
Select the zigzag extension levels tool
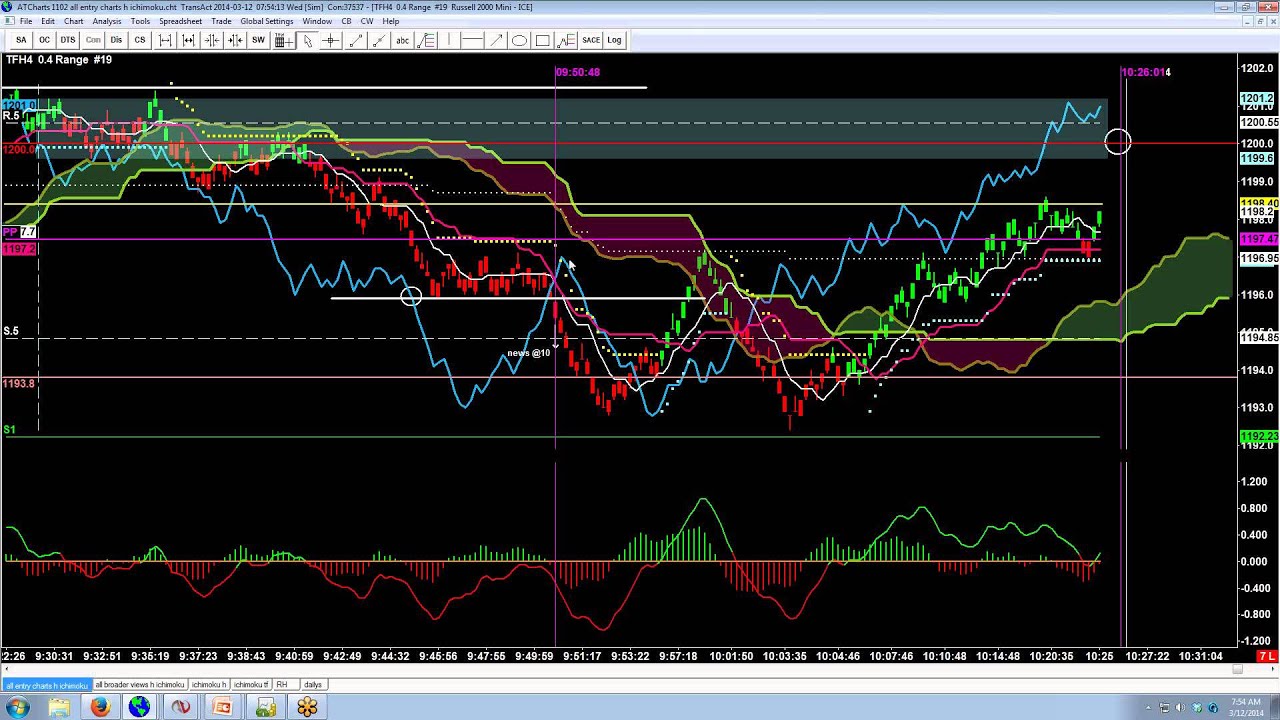click(x=566, y=40)
